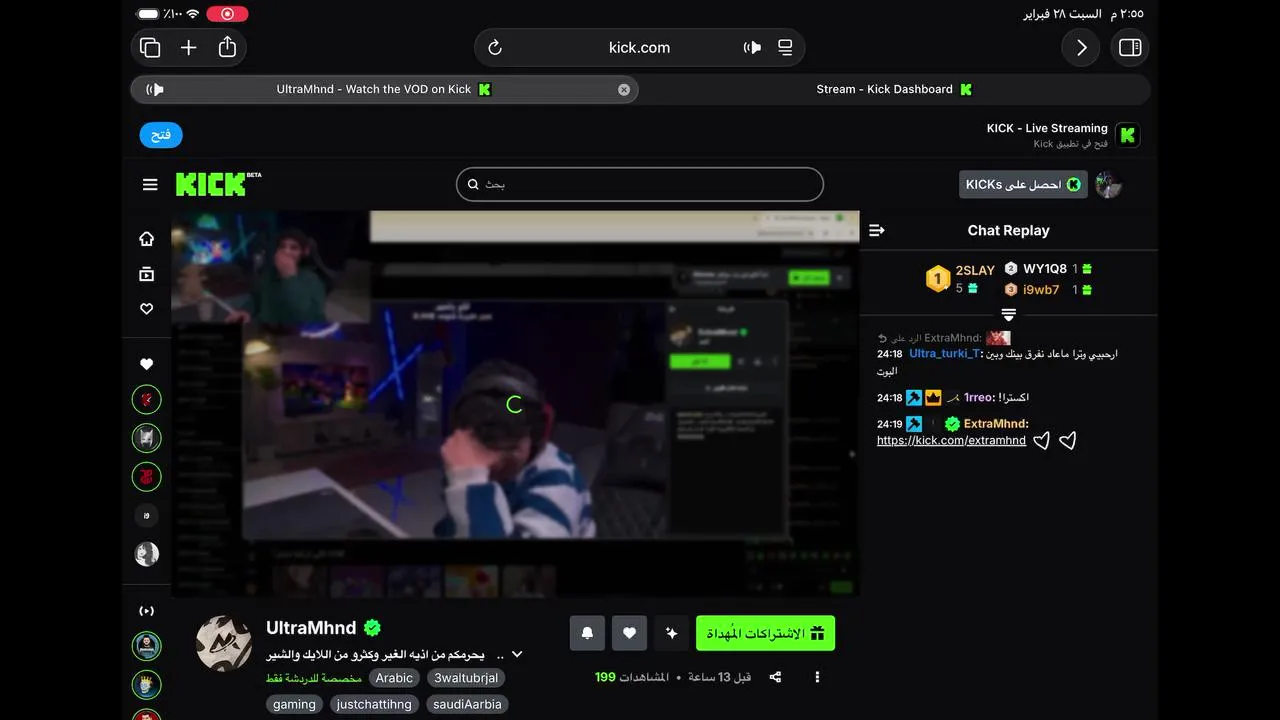Open third gifter i9wb7
The height and width of the screenshot is (720, 1280).
[x=1041, y=290]
